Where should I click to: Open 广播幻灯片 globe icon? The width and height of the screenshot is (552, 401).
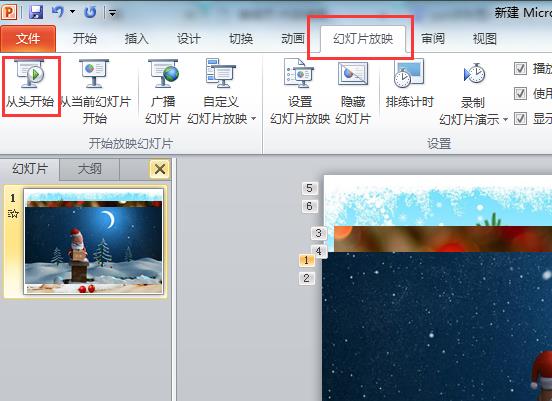point(163,74)
